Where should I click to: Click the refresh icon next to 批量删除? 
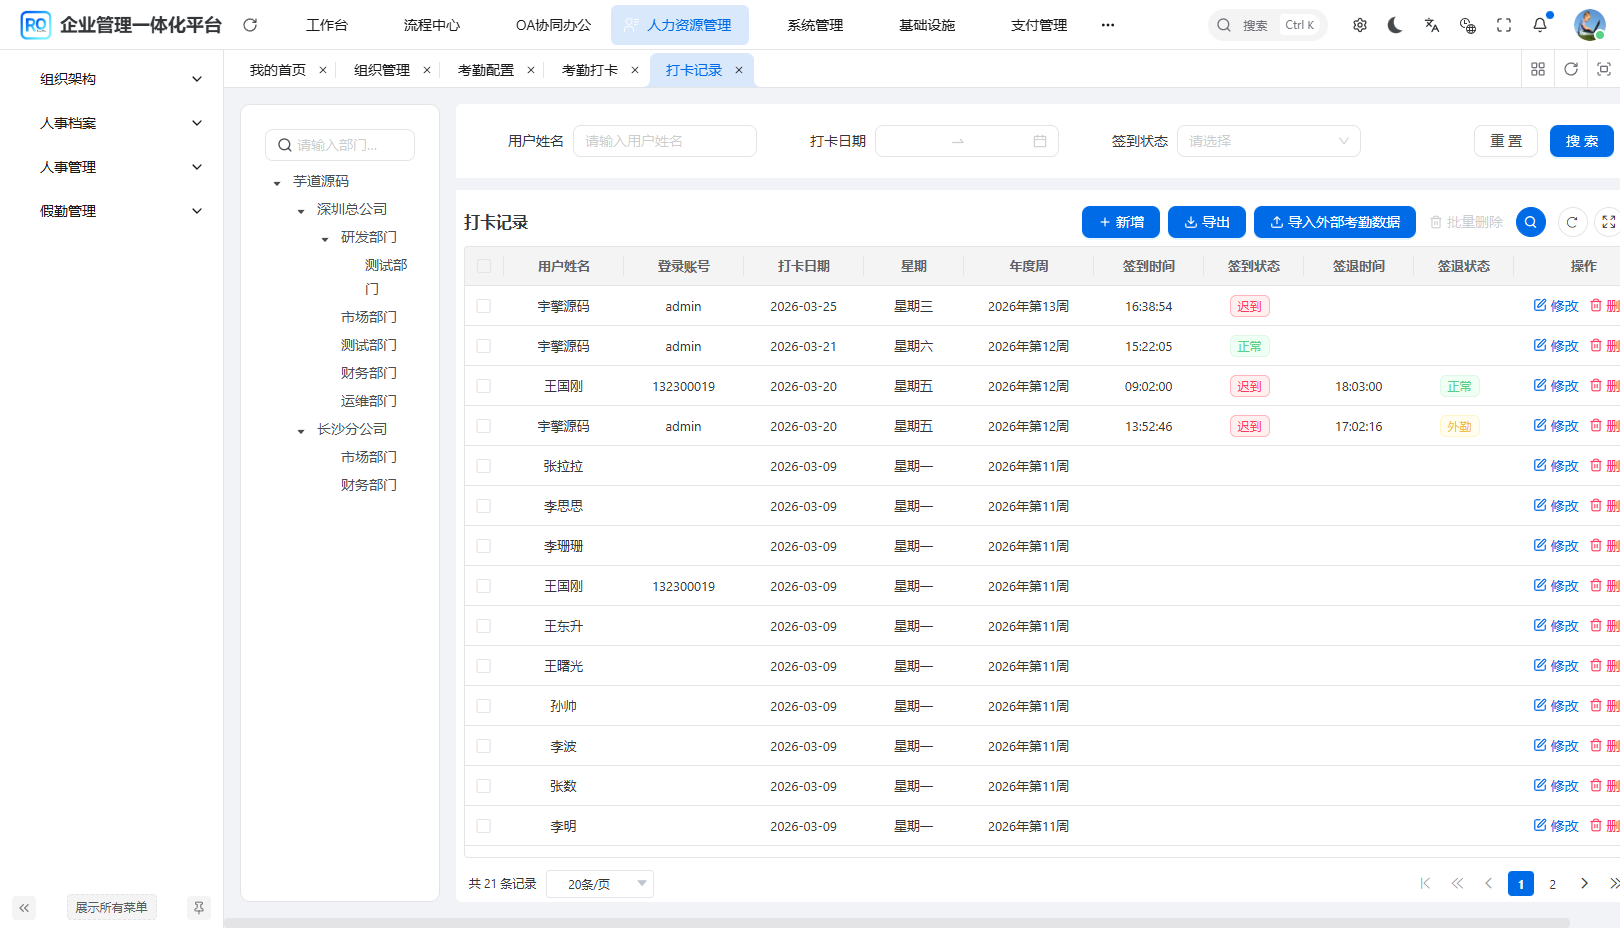[x=1571, y=222]
